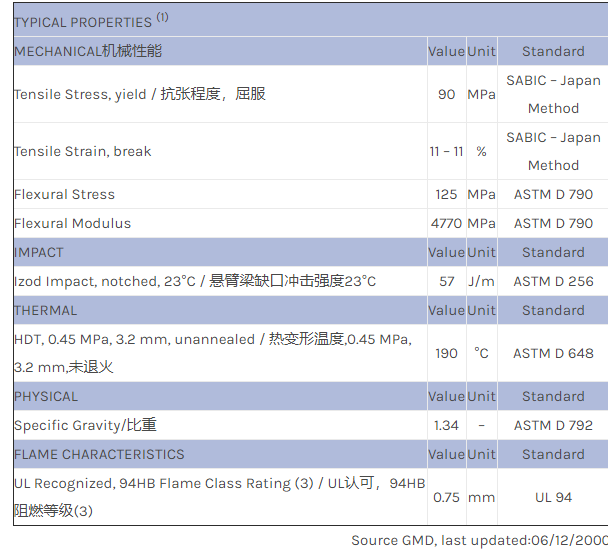Screen dimensions: 608x557
Task: Click the ASTM D 648 standard cell
Action: [x=553, y=353]
